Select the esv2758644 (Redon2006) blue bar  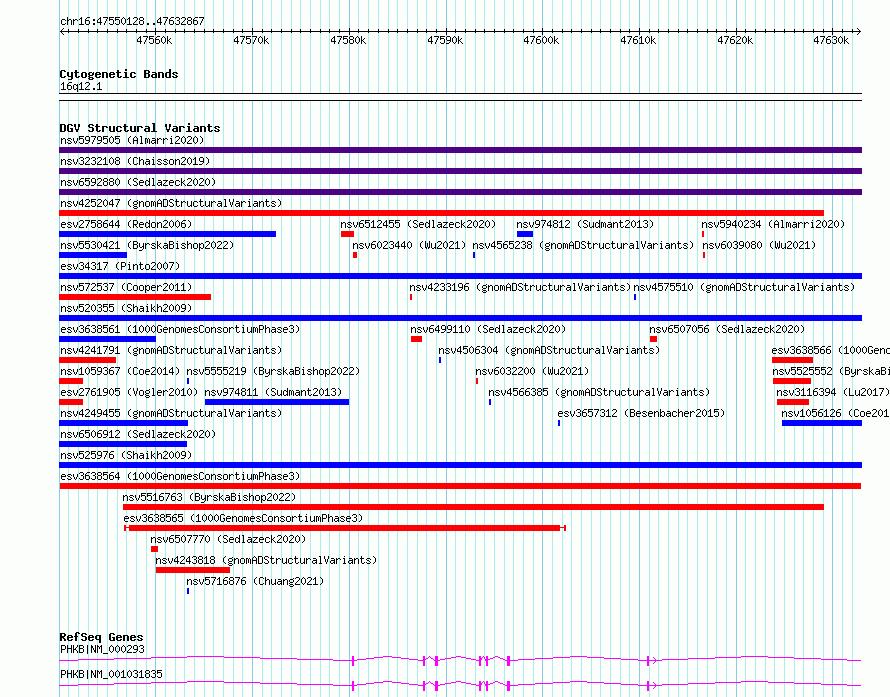(x=167, y=234)
